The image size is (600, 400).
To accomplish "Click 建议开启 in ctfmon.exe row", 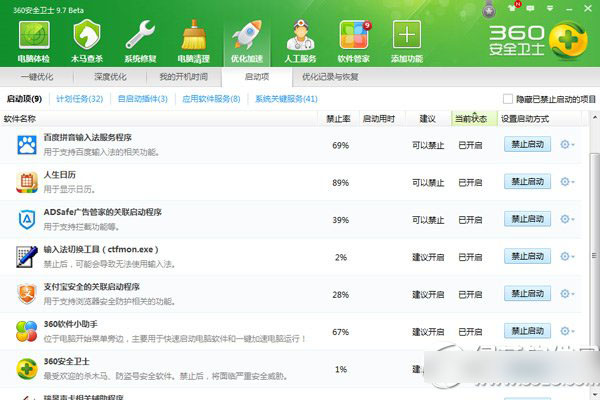I will click(x=428, y=257).
